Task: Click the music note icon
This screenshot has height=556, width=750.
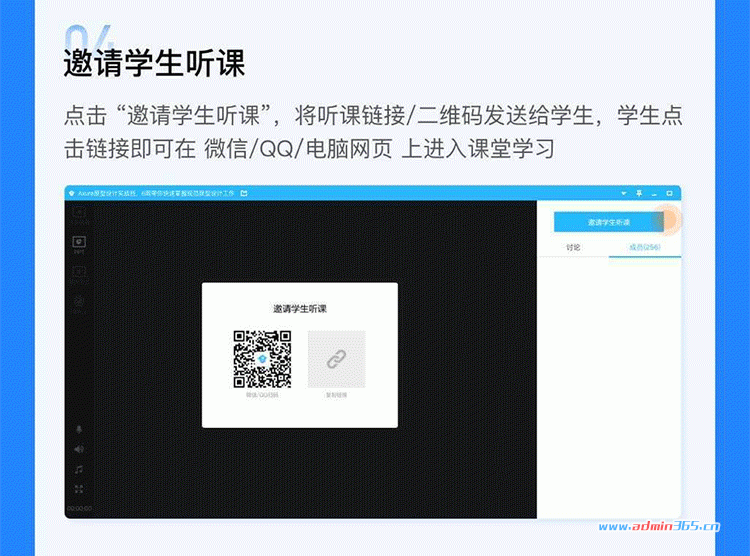Action: [x=79, y=469]
